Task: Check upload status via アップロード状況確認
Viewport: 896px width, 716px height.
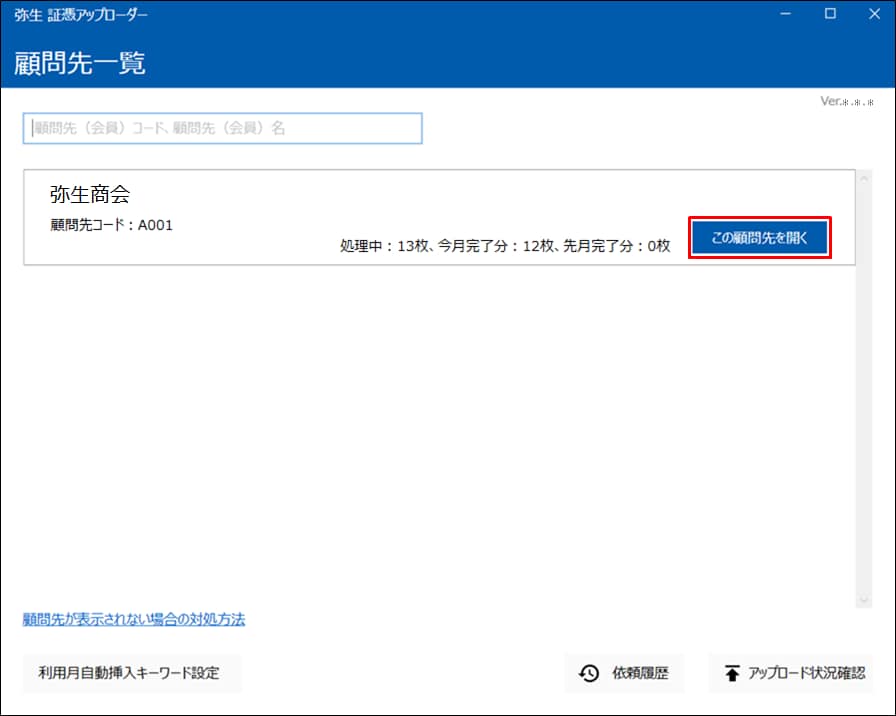Action: [x=790, y=674]
